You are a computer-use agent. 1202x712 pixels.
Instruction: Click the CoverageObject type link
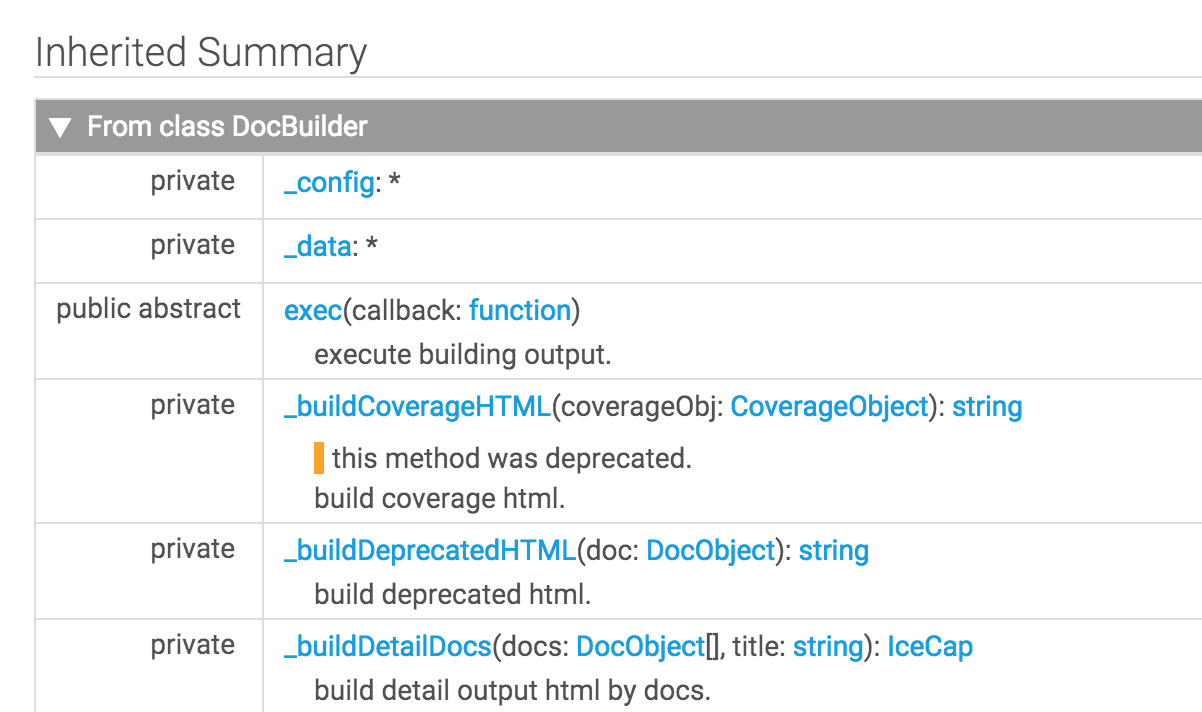(x=830, y=407)
